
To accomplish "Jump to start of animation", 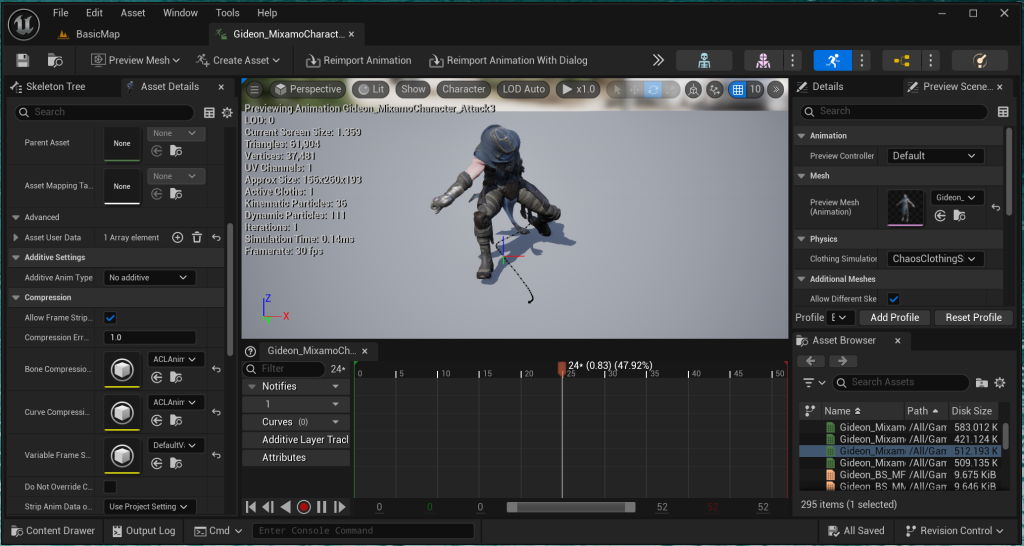I will coord(251,507).
